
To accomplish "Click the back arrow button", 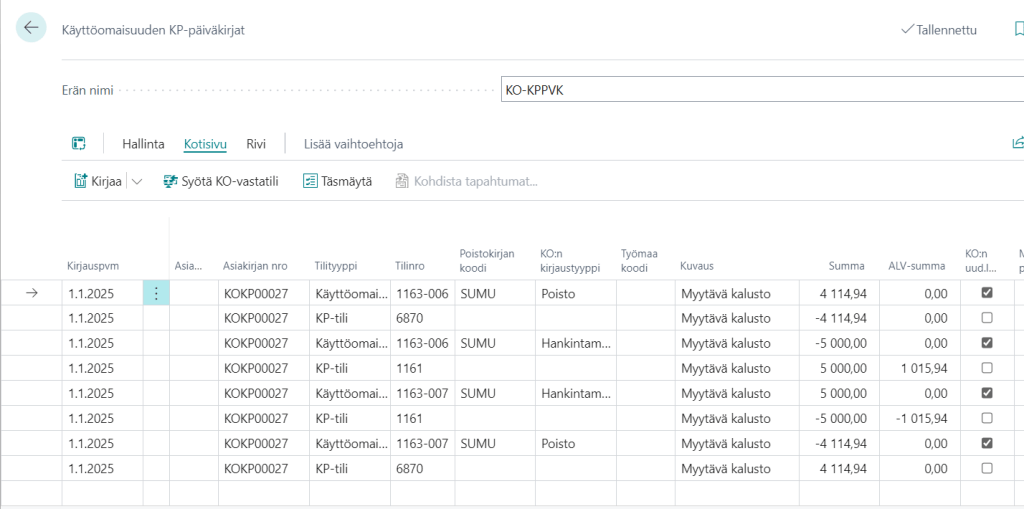I will click(31, 28).
